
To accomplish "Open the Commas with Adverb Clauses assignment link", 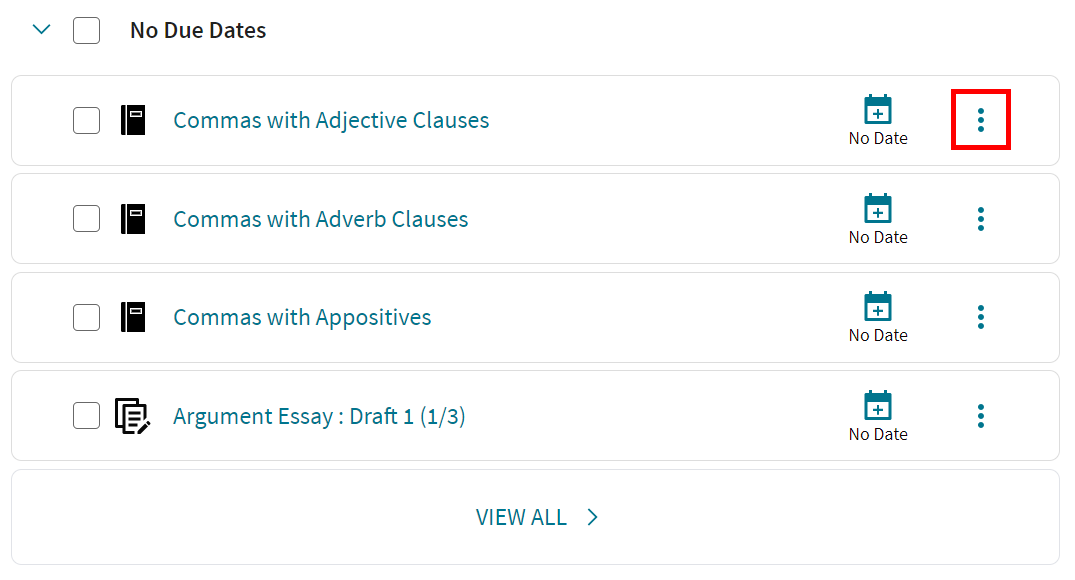I will tap(320, 218).
